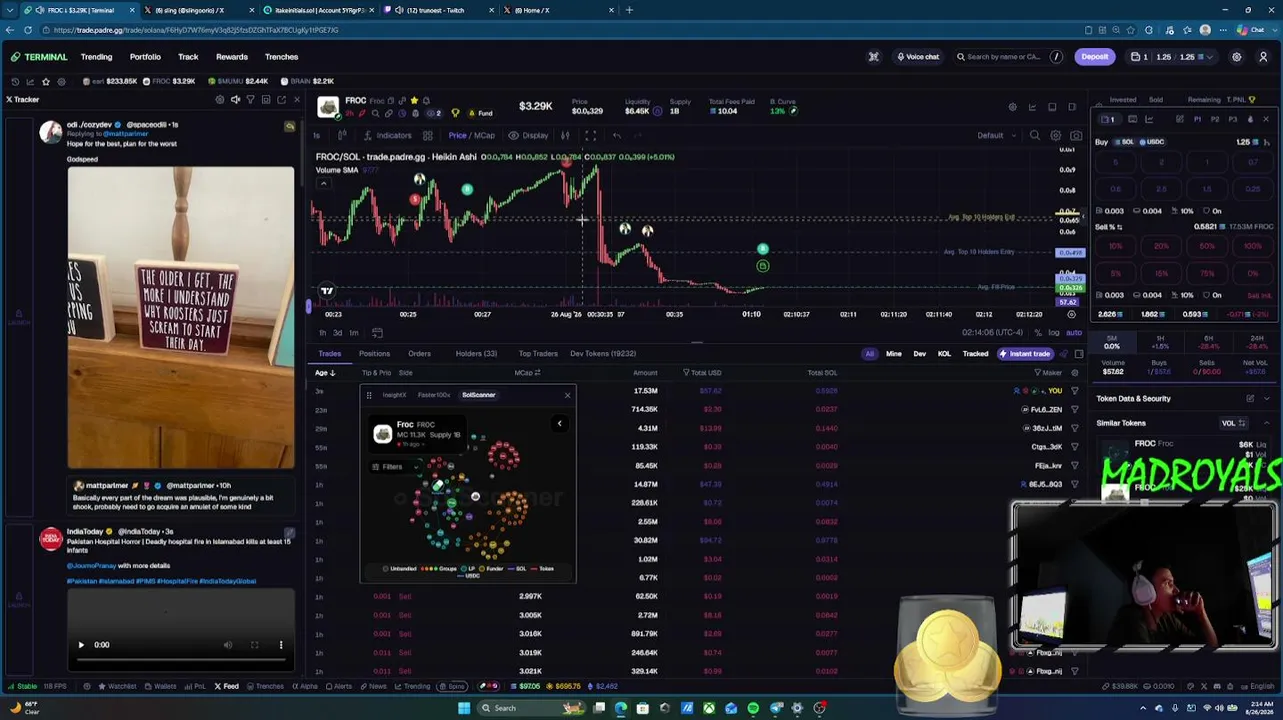Open chart settings gear
1283x720 pixels.
coord(1055,136)
